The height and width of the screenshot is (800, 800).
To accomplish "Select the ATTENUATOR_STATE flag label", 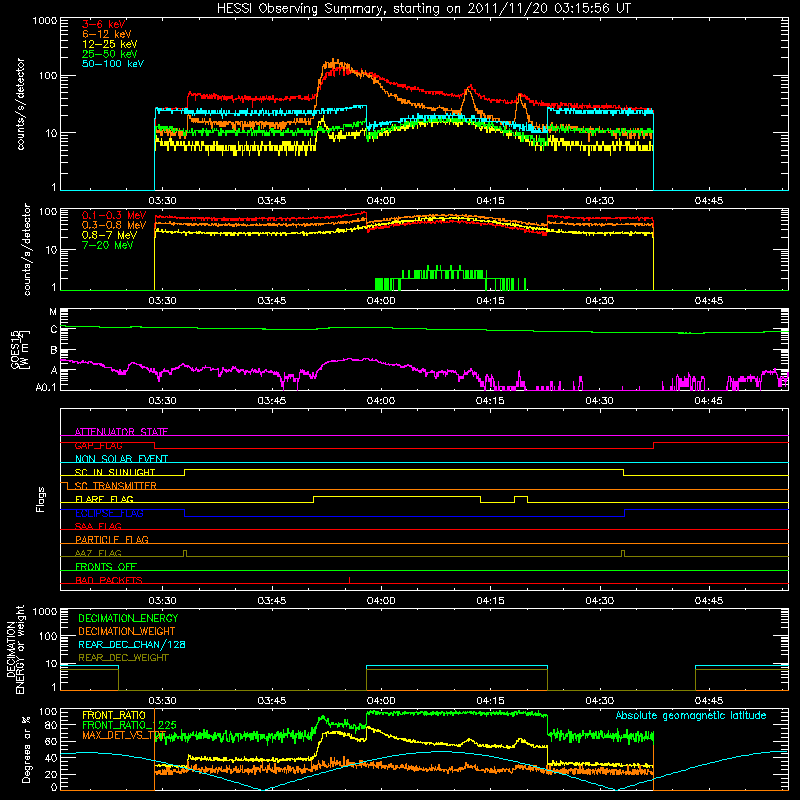I will pos(121,432).
